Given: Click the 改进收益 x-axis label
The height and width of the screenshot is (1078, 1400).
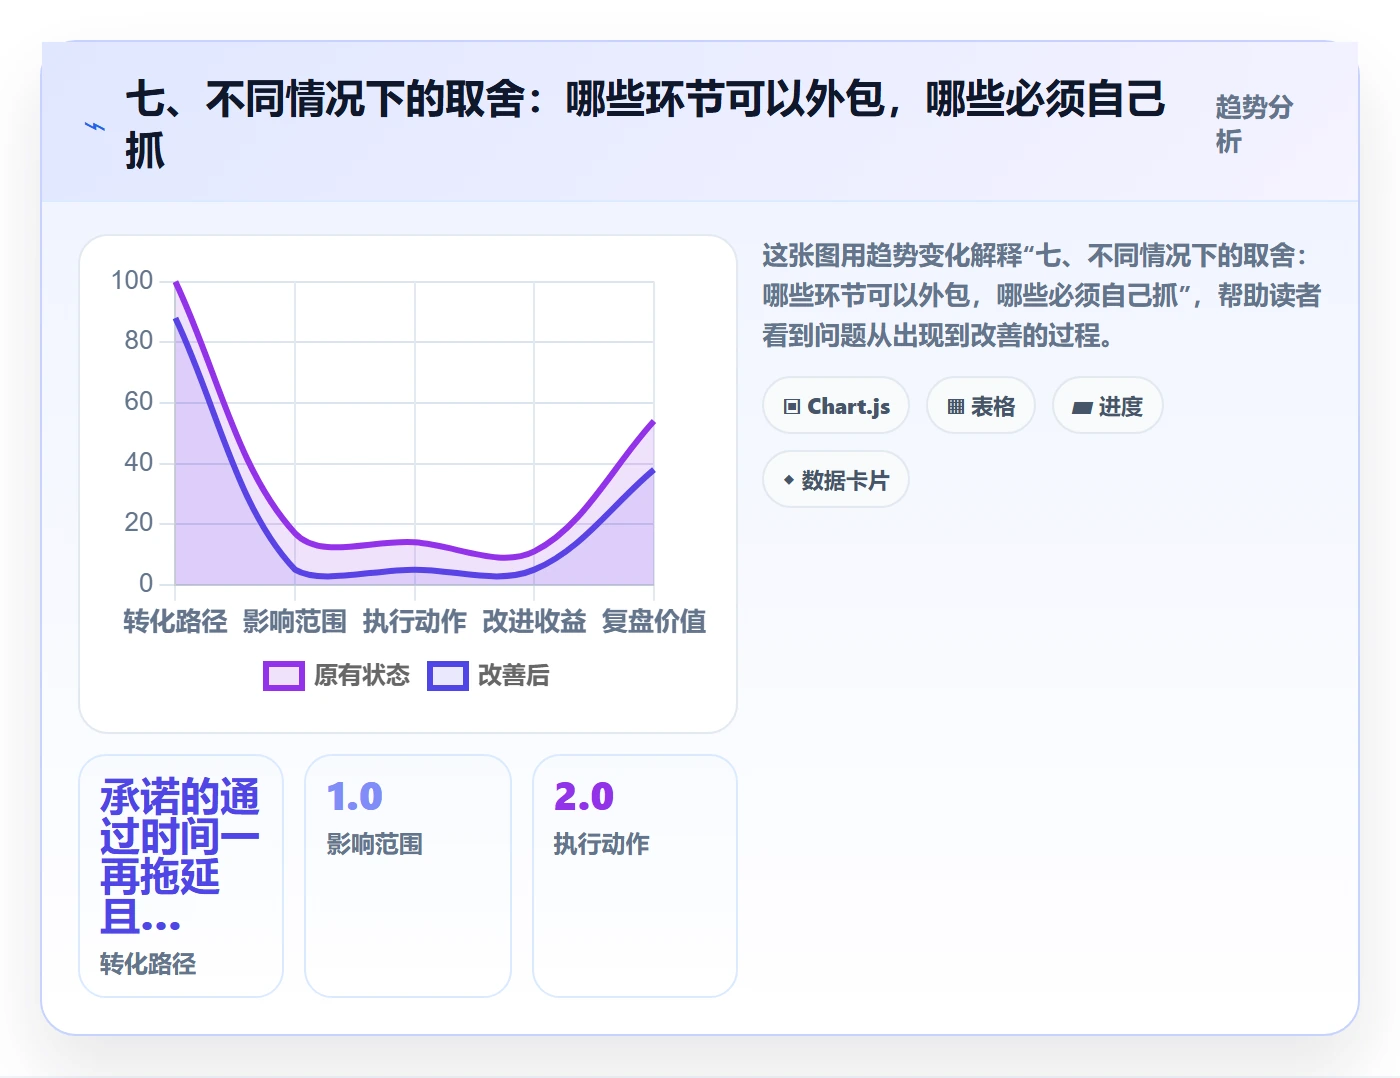Looking at the screenshot, I should (534, 622).
